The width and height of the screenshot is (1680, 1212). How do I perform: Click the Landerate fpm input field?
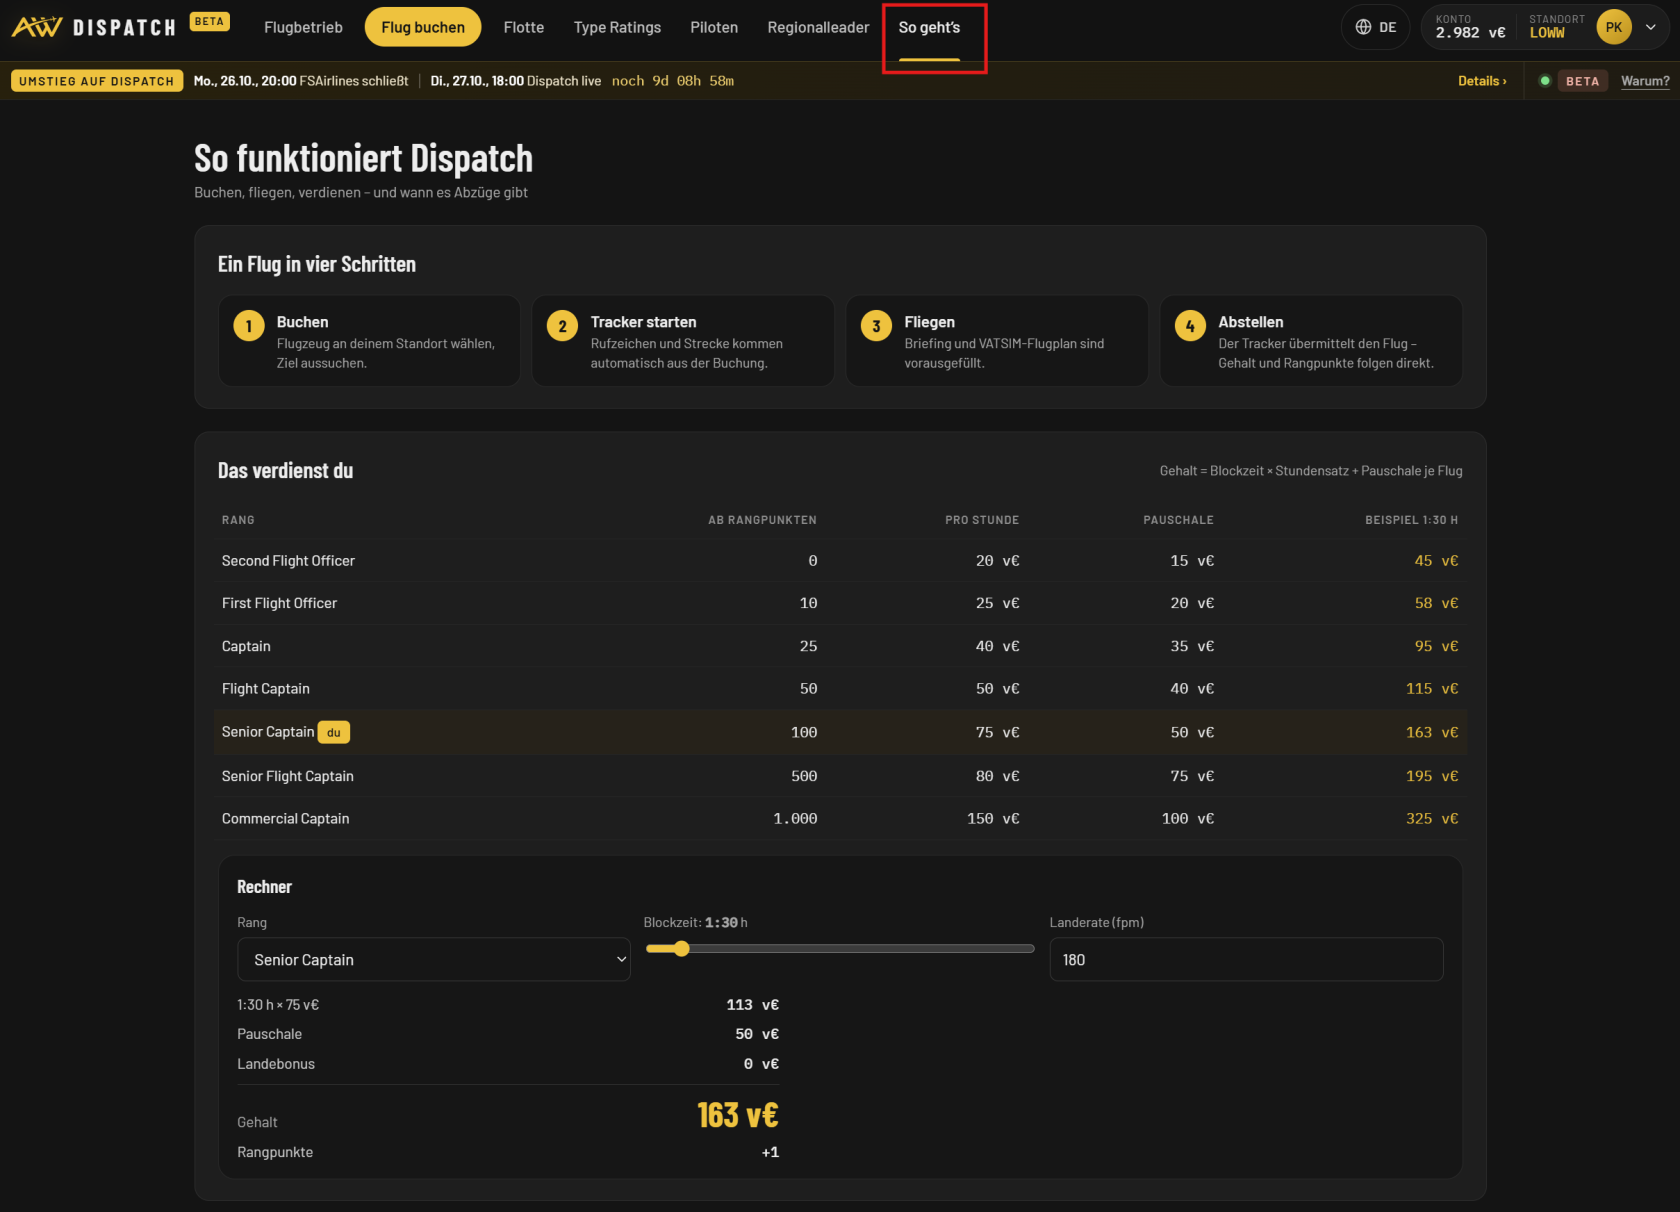pos(1246,960)
